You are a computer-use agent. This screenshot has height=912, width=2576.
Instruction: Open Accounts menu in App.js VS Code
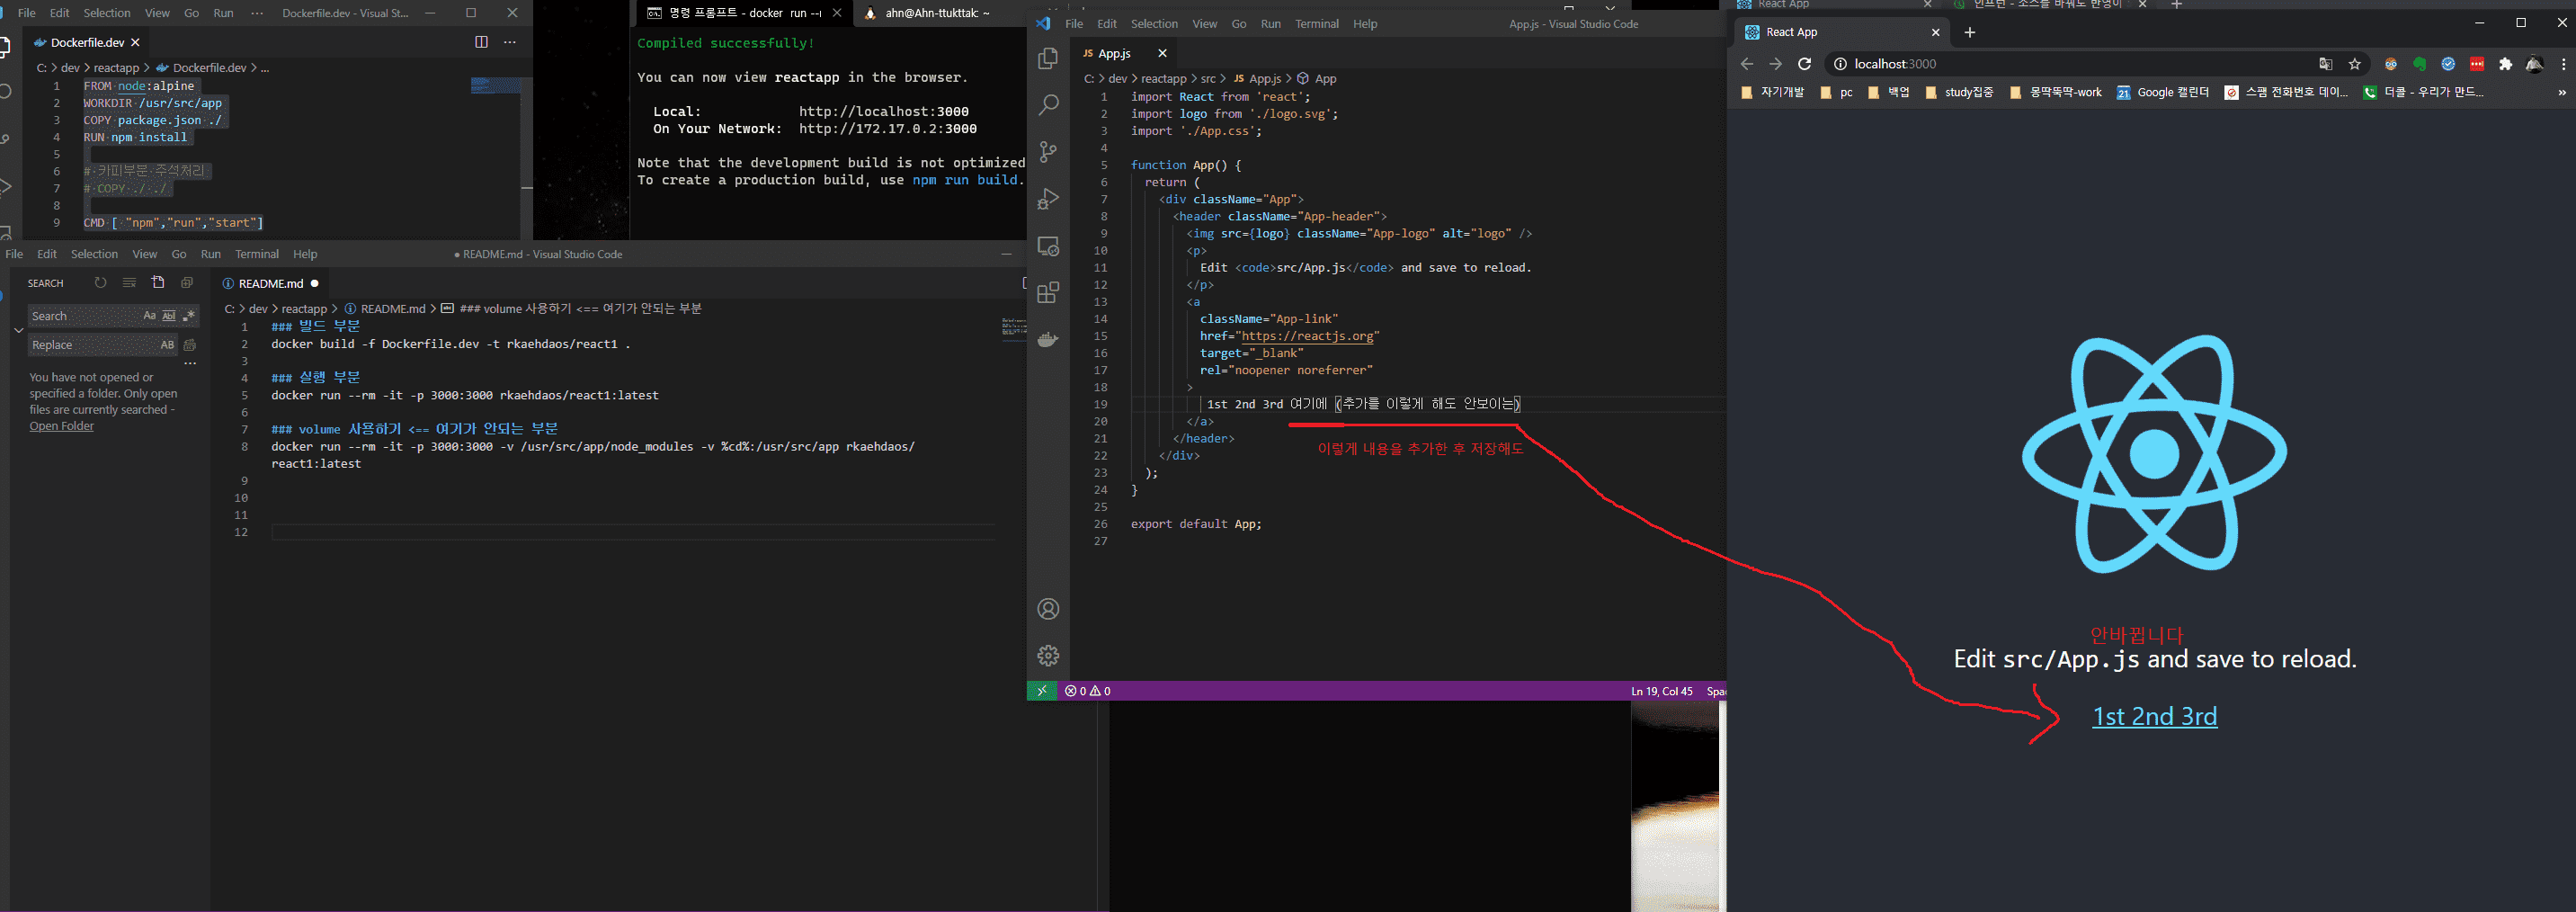(1048, 609)
